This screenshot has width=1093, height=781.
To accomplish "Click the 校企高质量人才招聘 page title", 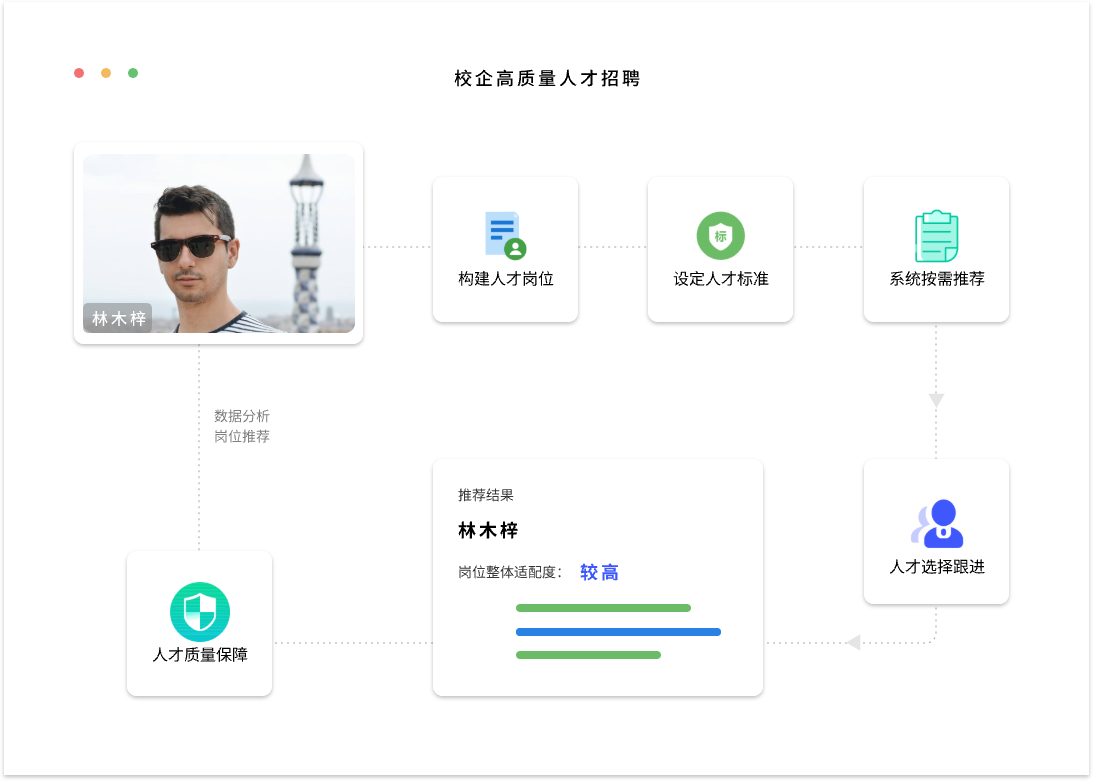I will [x=547, y=78].
